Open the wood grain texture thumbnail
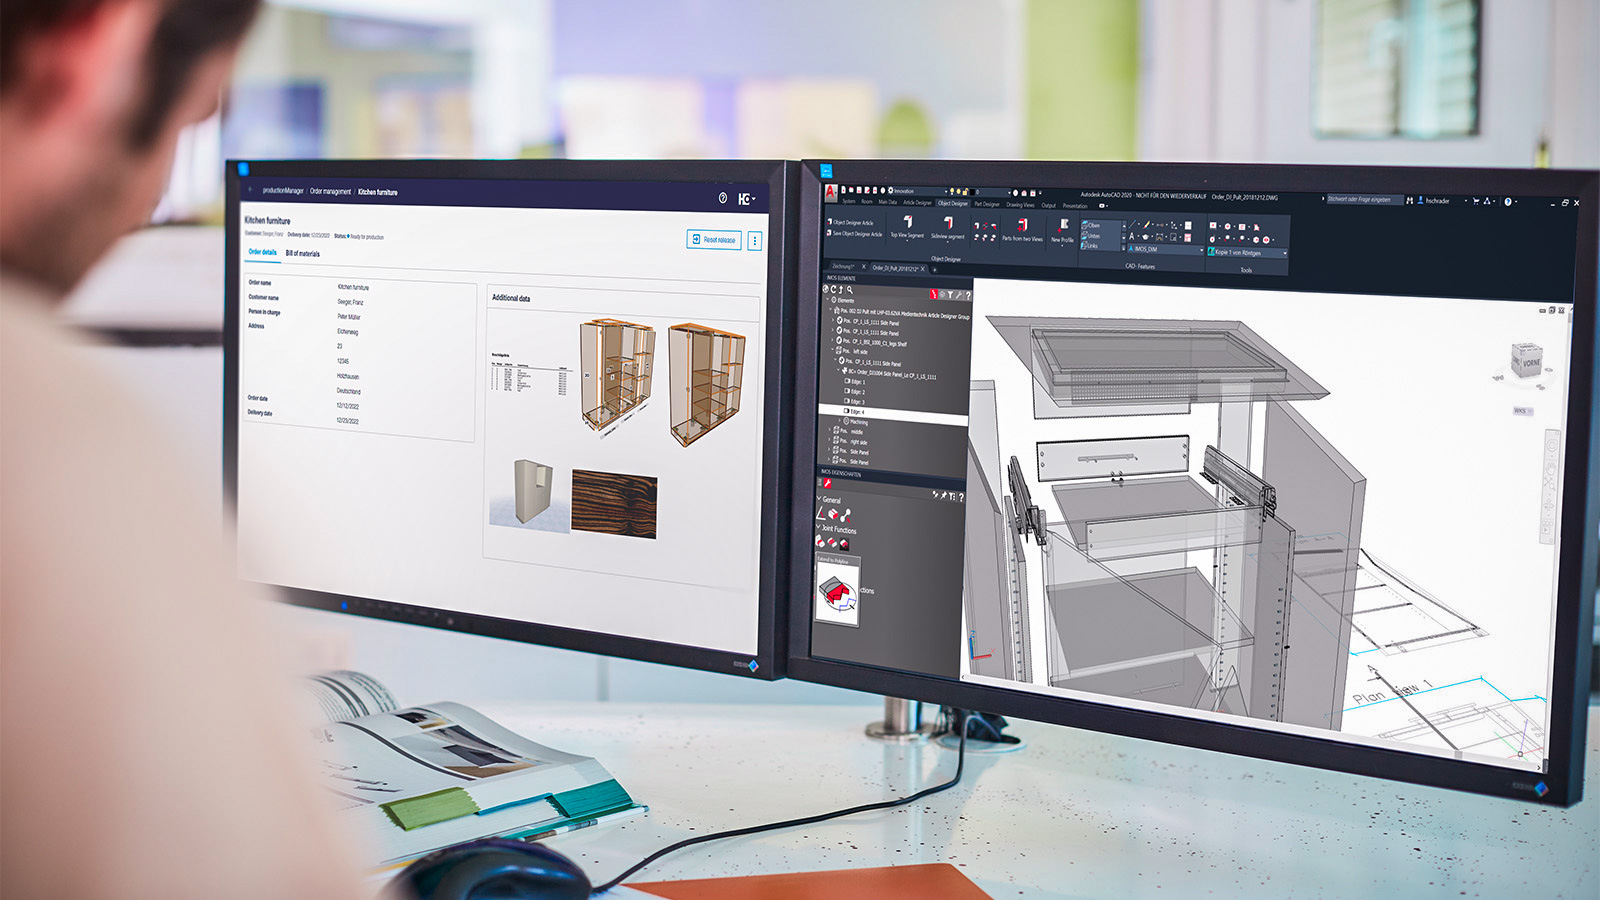Image resolution: width=1600 pixels, height=900 pixels. (614, 505)
